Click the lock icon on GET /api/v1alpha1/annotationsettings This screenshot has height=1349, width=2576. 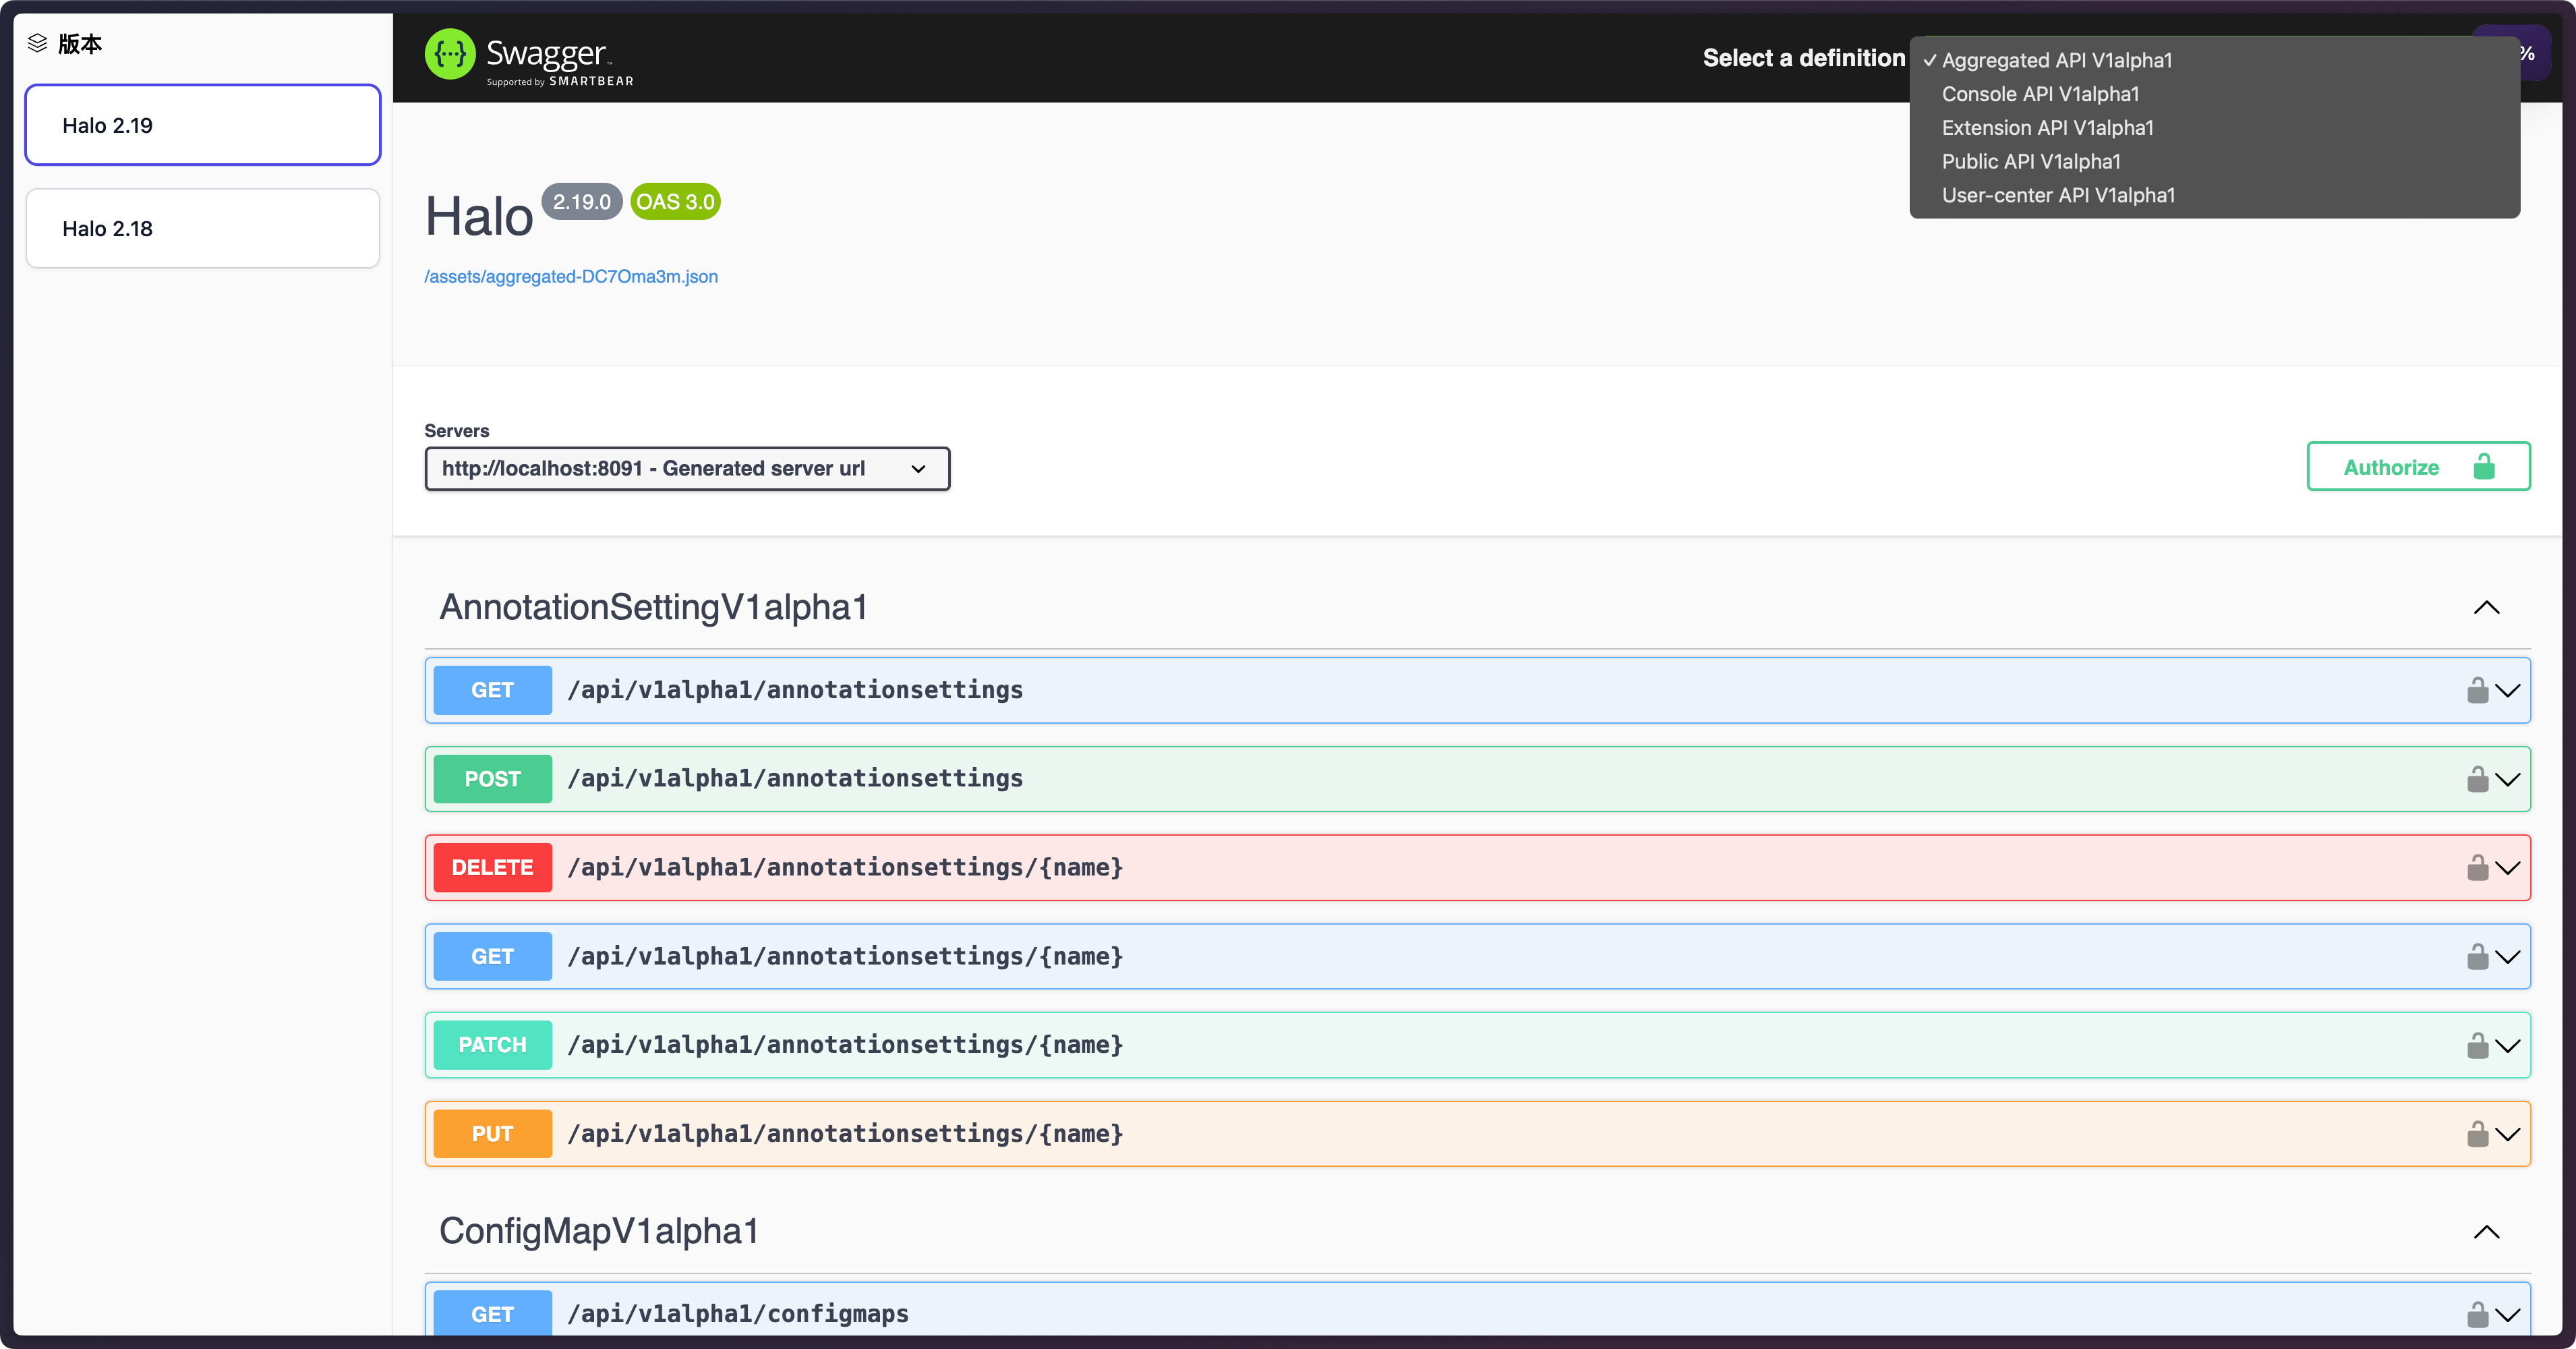(2477, 690)
